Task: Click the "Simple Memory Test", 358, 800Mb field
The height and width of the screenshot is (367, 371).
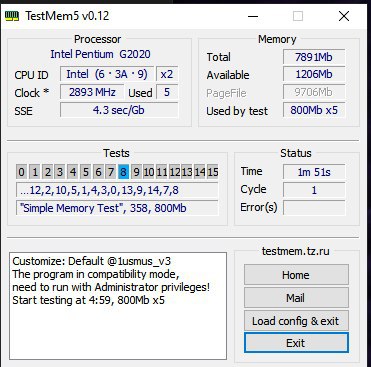Action: pos(117,208)
